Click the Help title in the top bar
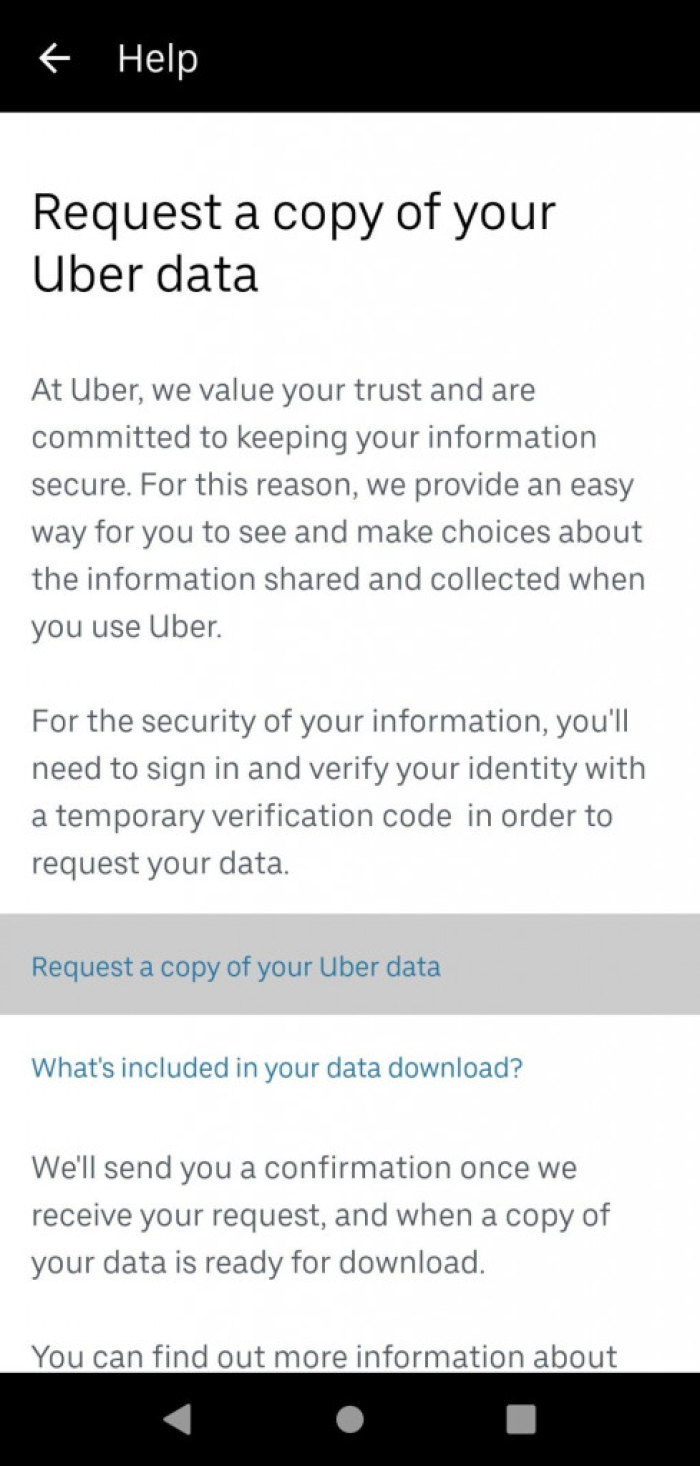The width and height of the screenshot is (700, 1466). tap(156, 57)
